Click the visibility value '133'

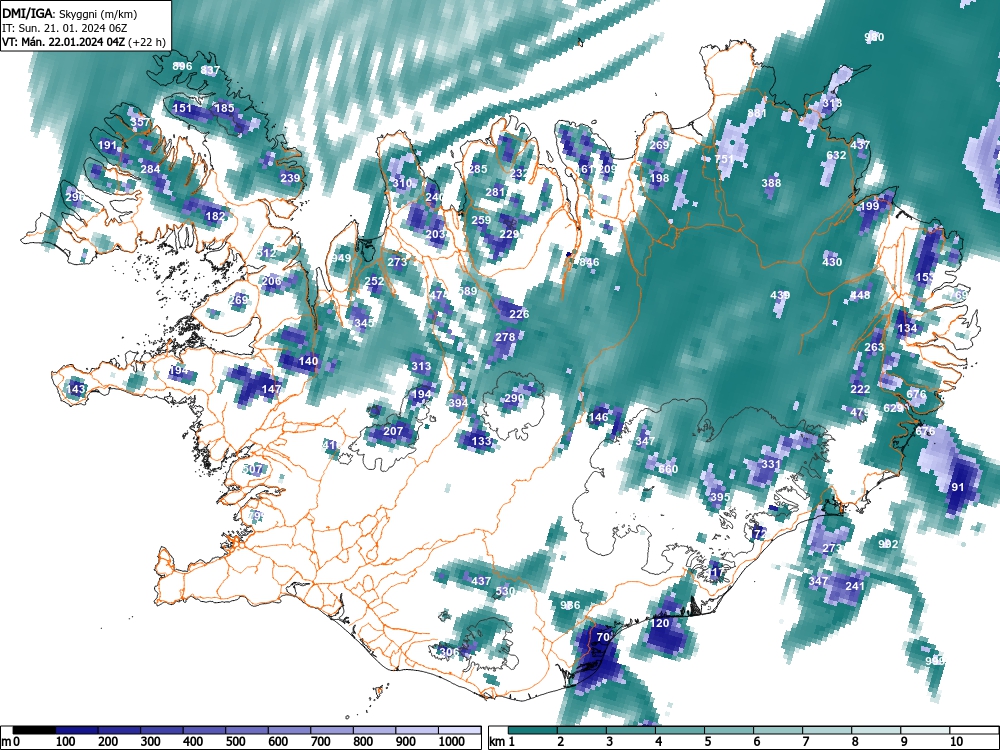[482, 441]
